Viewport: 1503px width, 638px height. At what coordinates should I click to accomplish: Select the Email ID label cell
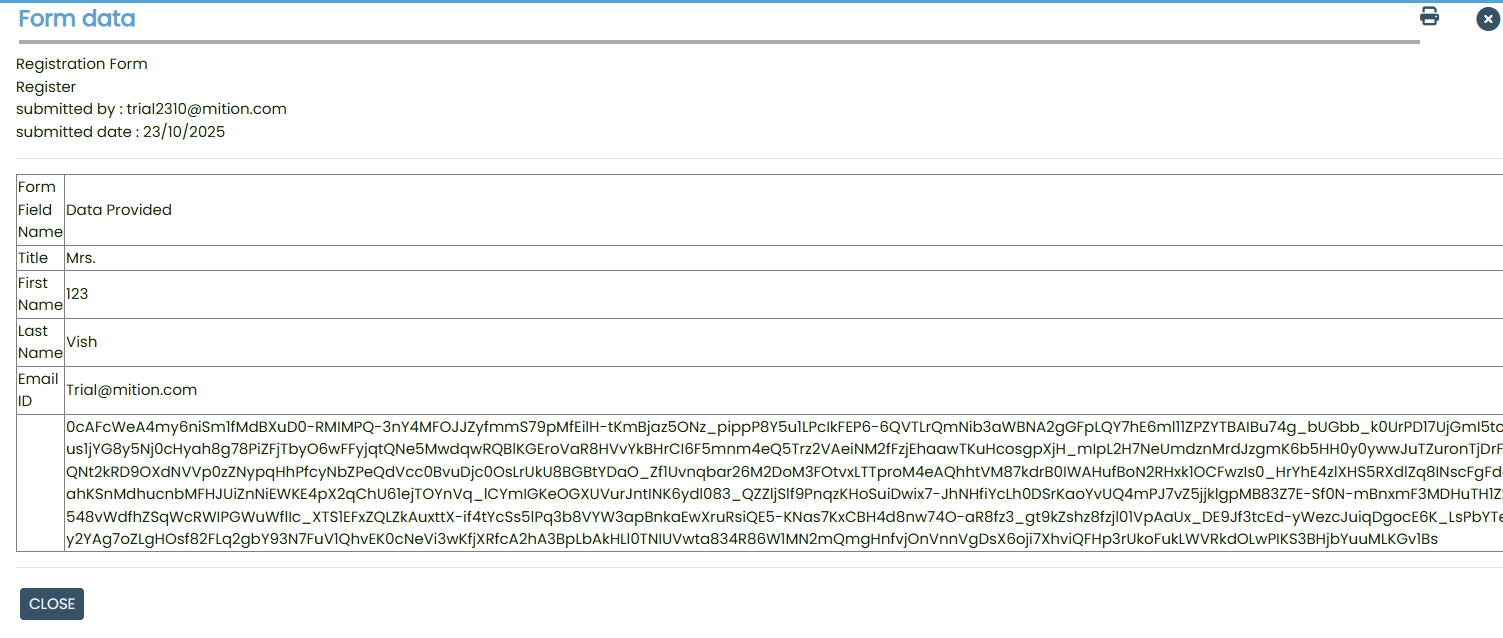point(40,390)
